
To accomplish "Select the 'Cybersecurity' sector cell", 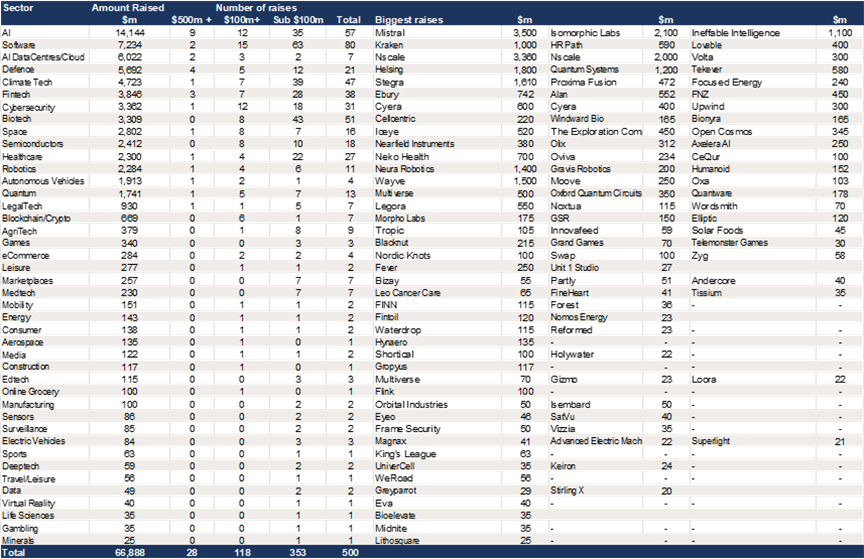I will 29,107.
